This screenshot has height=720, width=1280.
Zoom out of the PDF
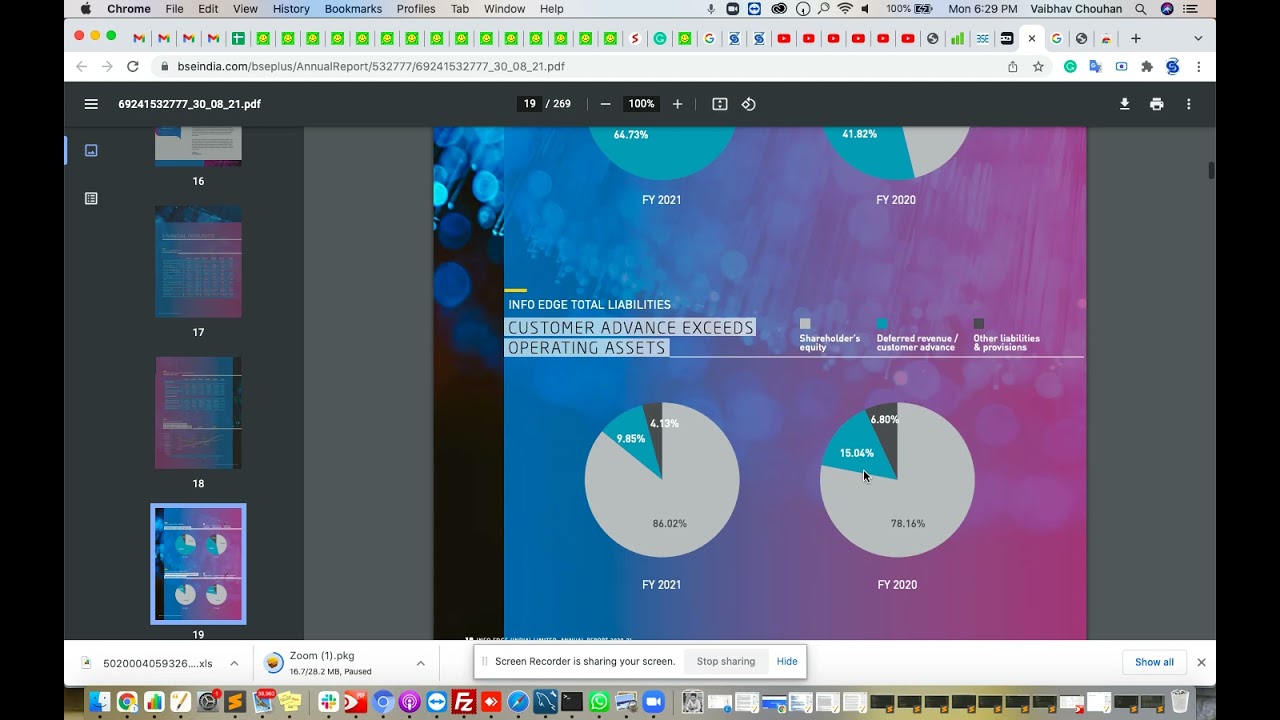tap(605, 104)
